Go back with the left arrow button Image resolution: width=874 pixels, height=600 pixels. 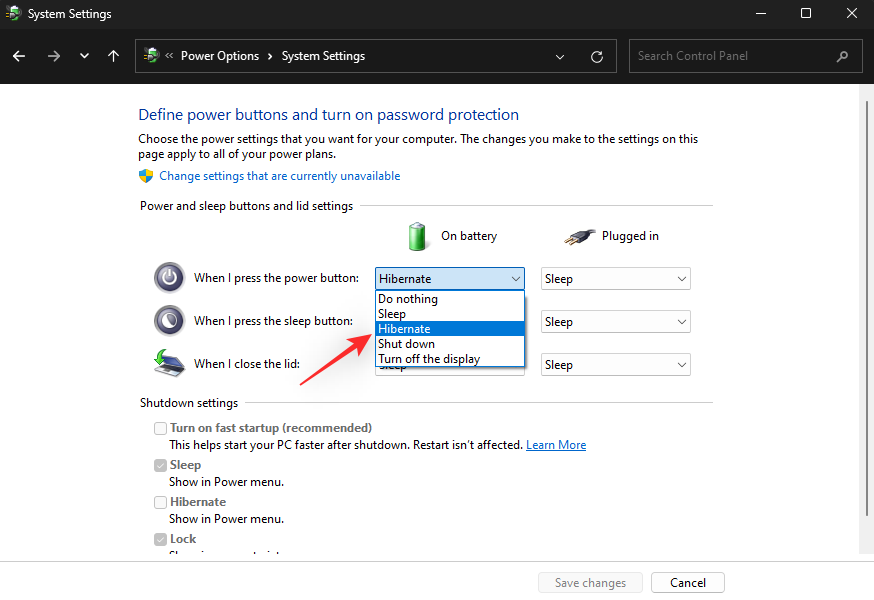[x=19, y=56]
